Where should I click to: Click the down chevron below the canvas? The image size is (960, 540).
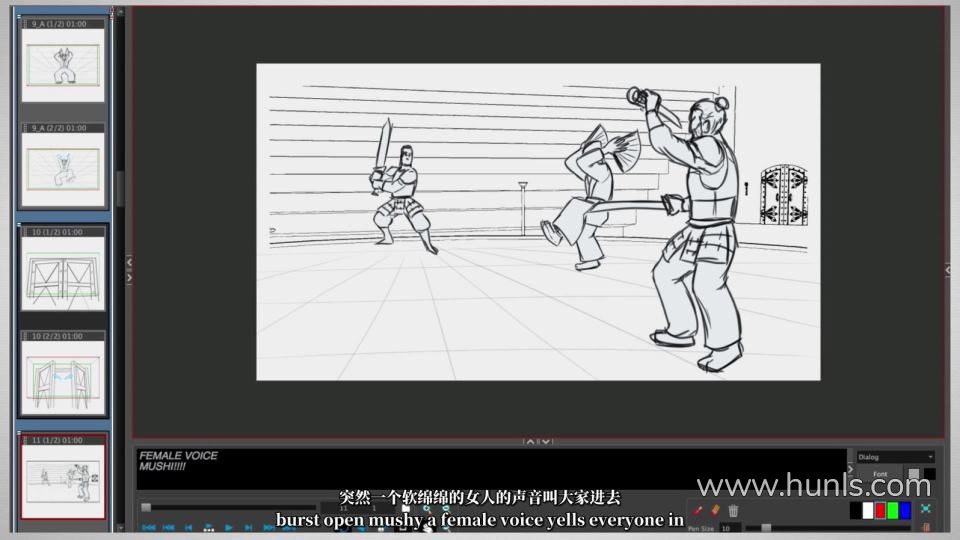[x=546, y=441]
